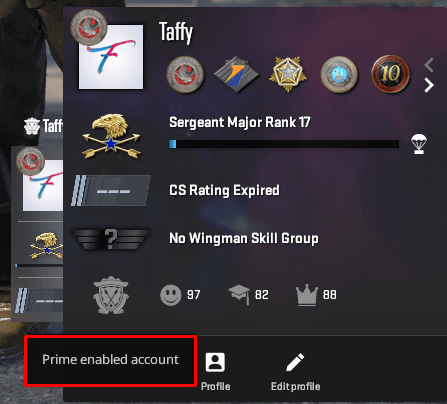This screenshot has width=447, height=404.
Task: Click the orange and blue tournament pin
Action: pos(236,74)
